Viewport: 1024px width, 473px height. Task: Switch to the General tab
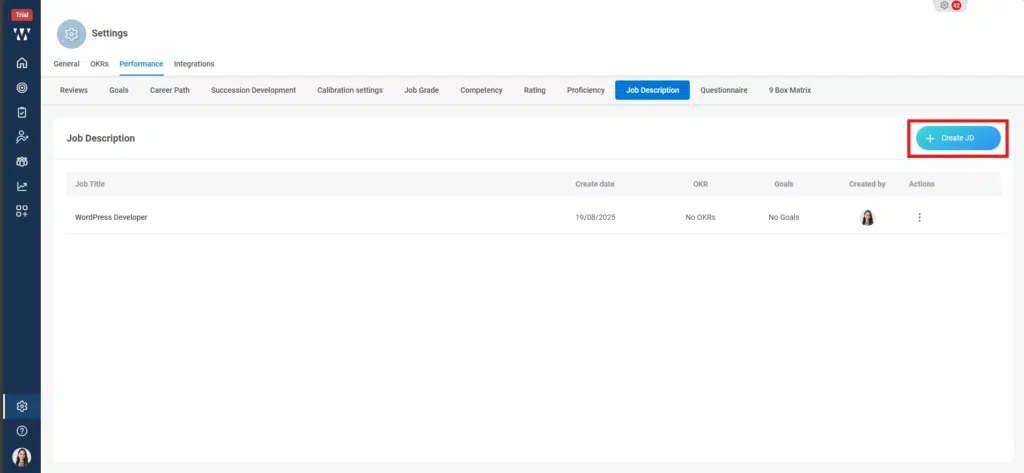(x=67, y=64)
